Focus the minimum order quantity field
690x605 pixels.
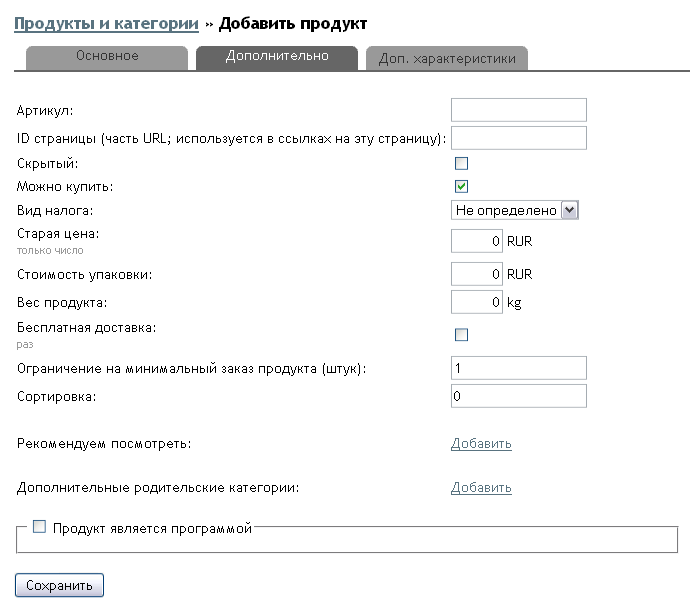[518, 369]
